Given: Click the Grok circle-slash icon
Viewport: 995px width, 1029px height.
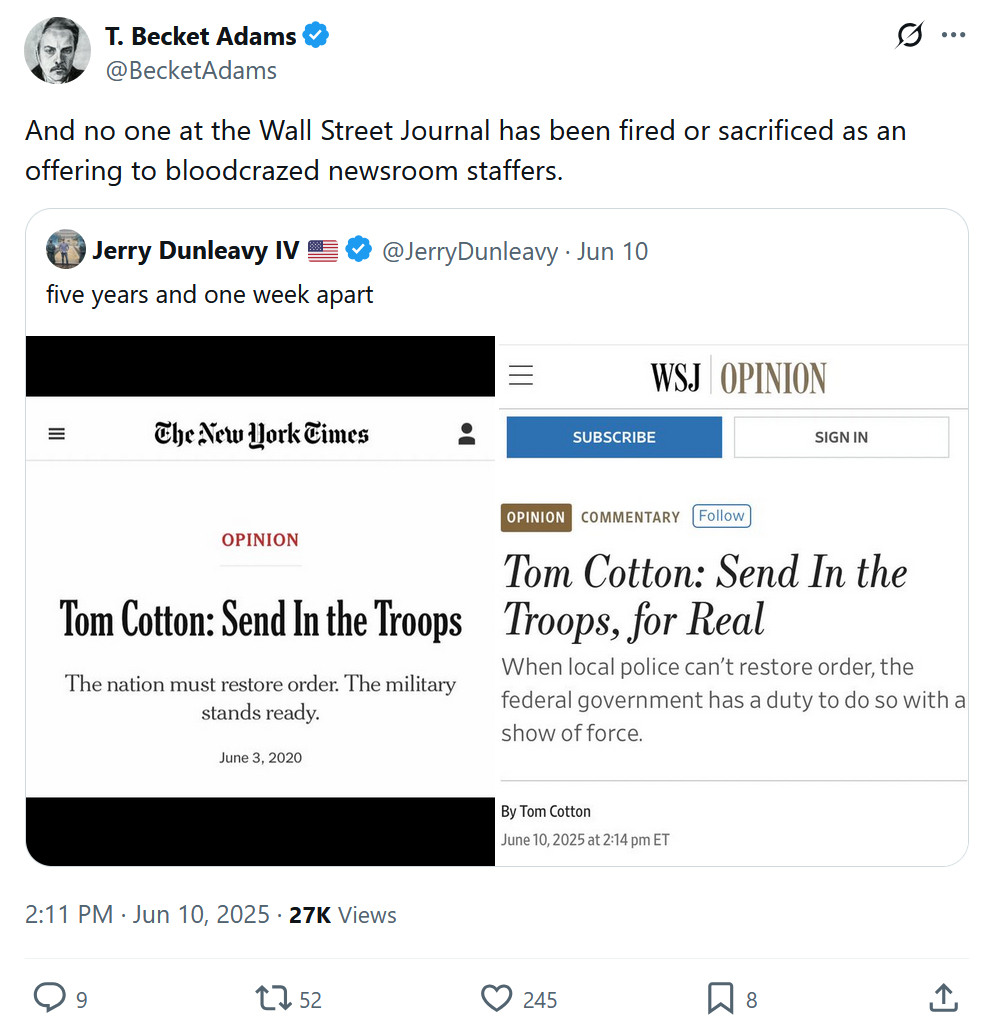Looking at the screenshot, I should pyautogui.click(x=909, y=36).
